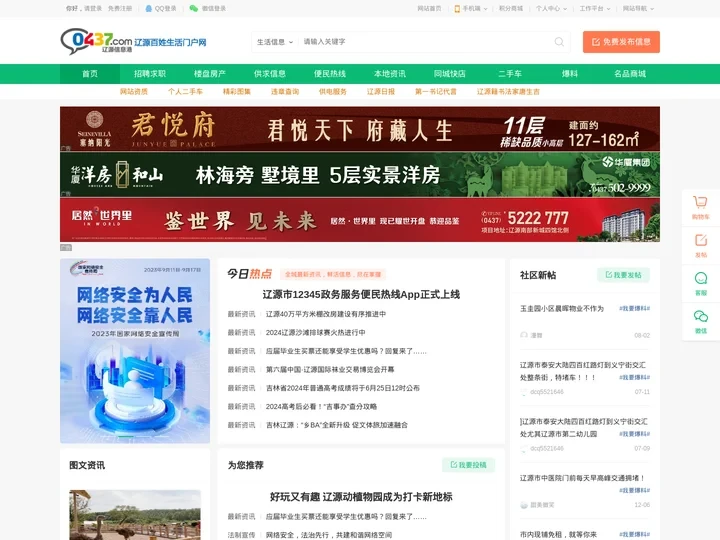720x540 pixels.
Task: Open 网络安全，法治先行 article link
Action: (329, 535)
